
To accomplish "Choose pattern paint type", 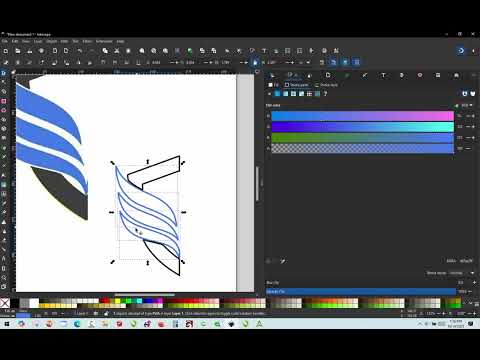I will coord(309,94).
